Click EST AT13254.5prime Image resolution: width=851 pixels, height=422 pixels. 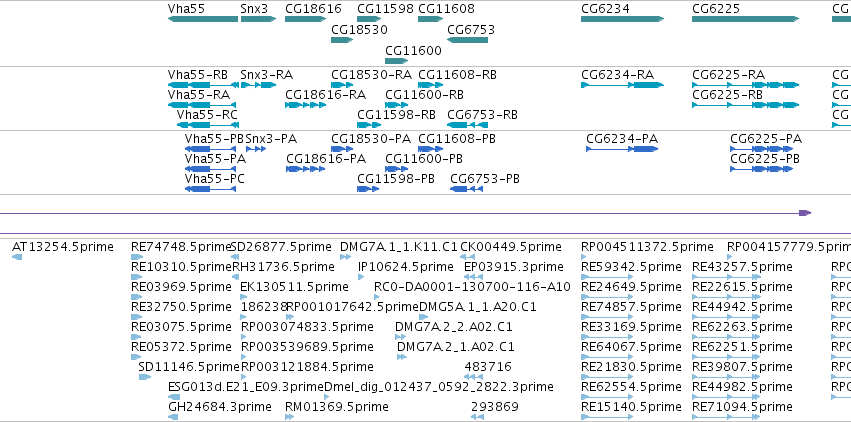pos(17,257)
